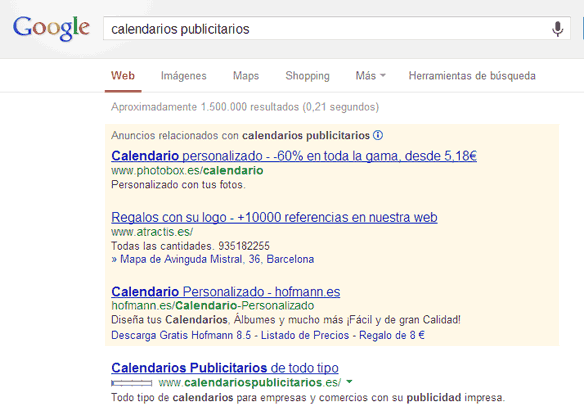
Task: Click the page preview bar icon beside calendariospublicitarios.es
Action: pyautogui.click(x=131, y=383)
